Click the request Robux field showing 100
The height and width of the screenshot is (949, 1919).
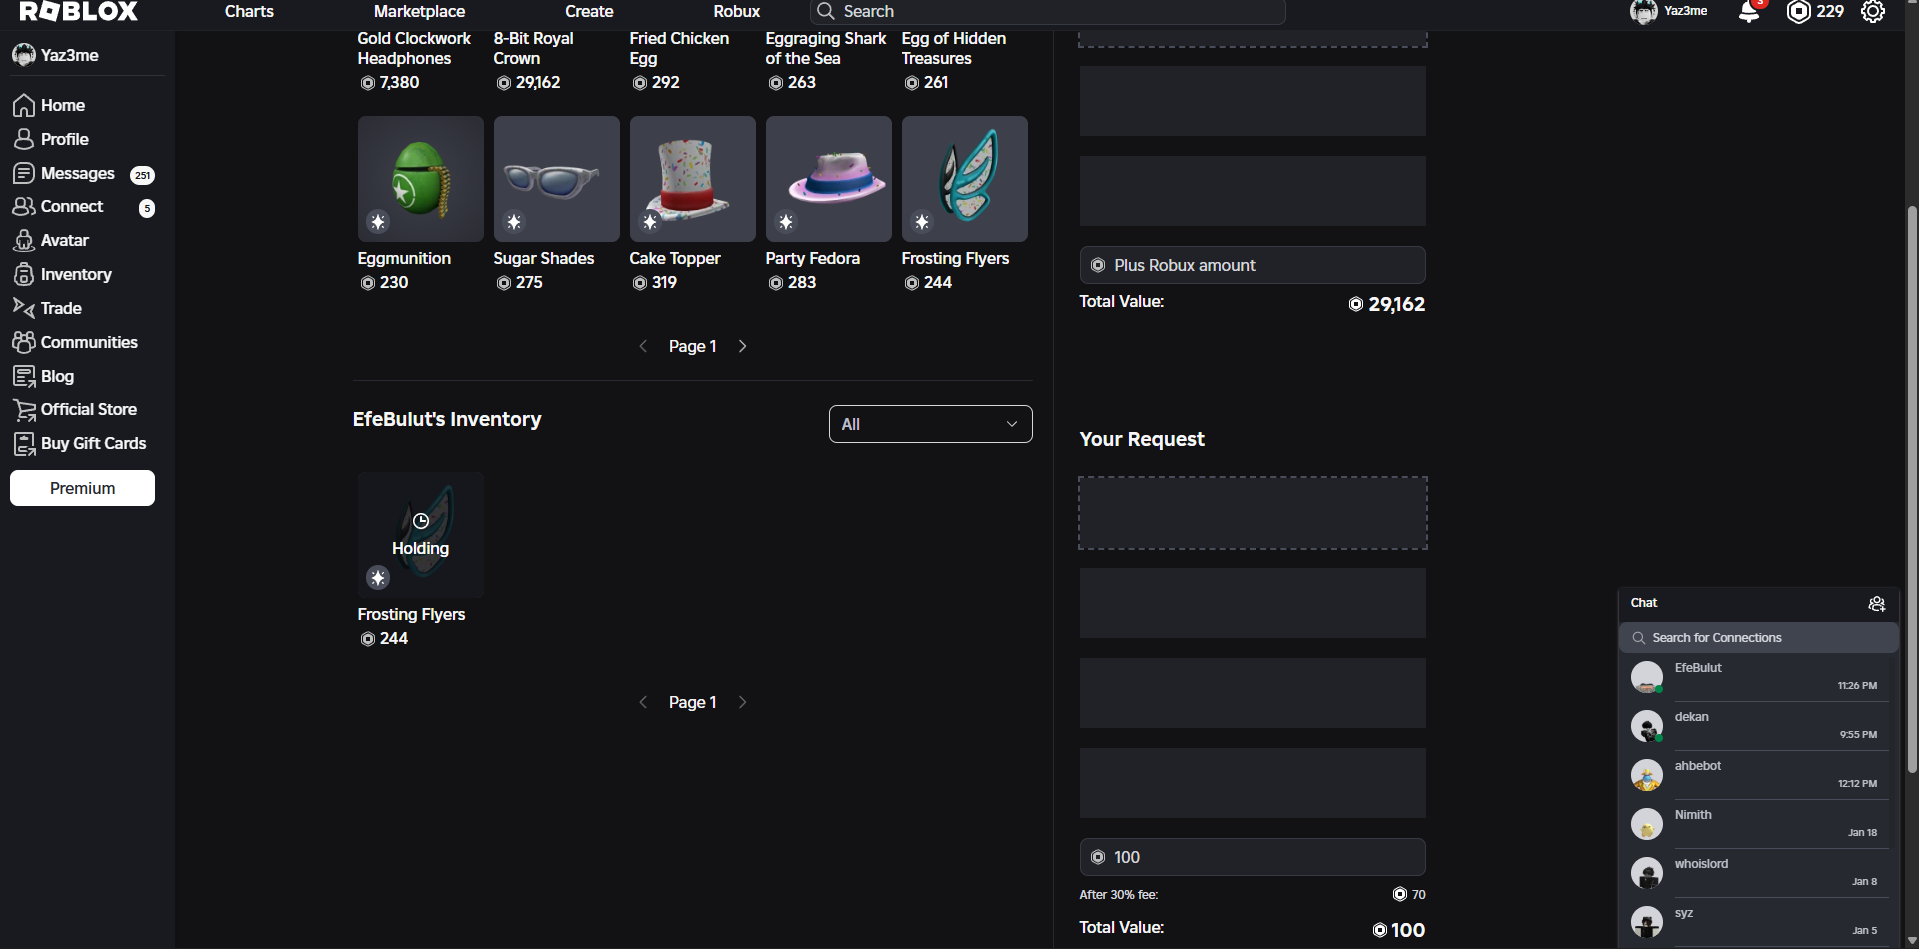point(1253,857)
